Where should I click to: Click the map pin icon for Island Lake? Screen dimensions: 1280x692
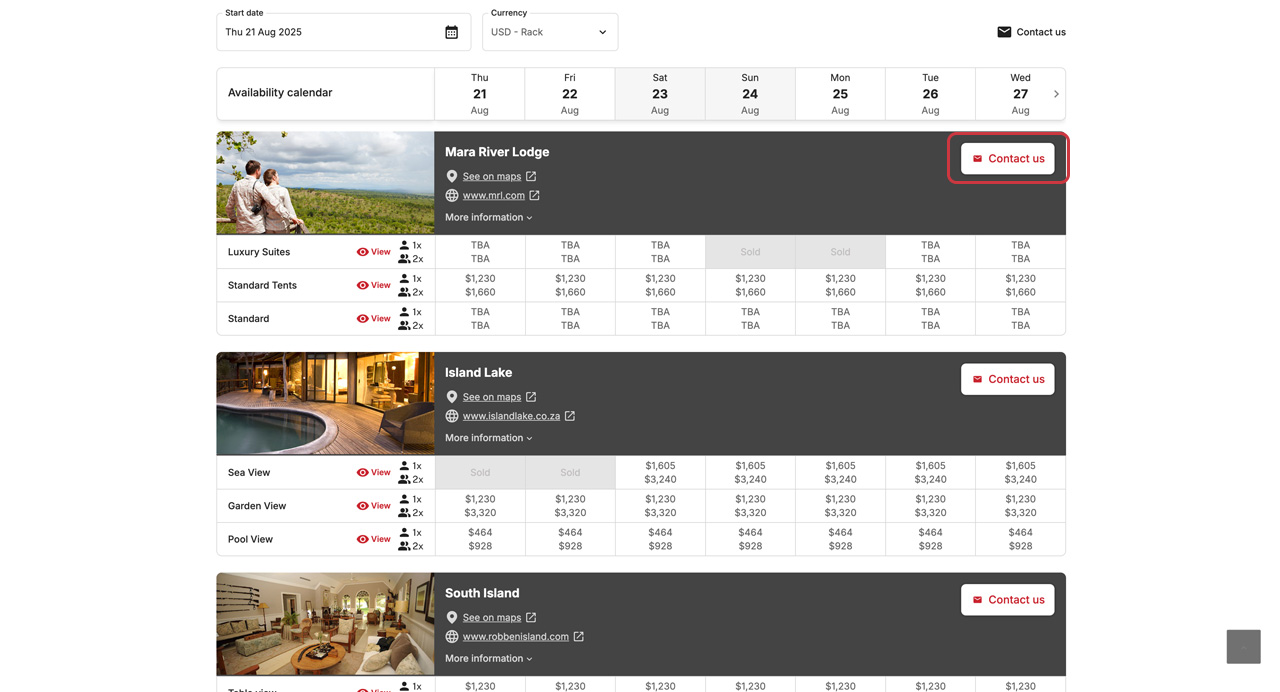452,397
